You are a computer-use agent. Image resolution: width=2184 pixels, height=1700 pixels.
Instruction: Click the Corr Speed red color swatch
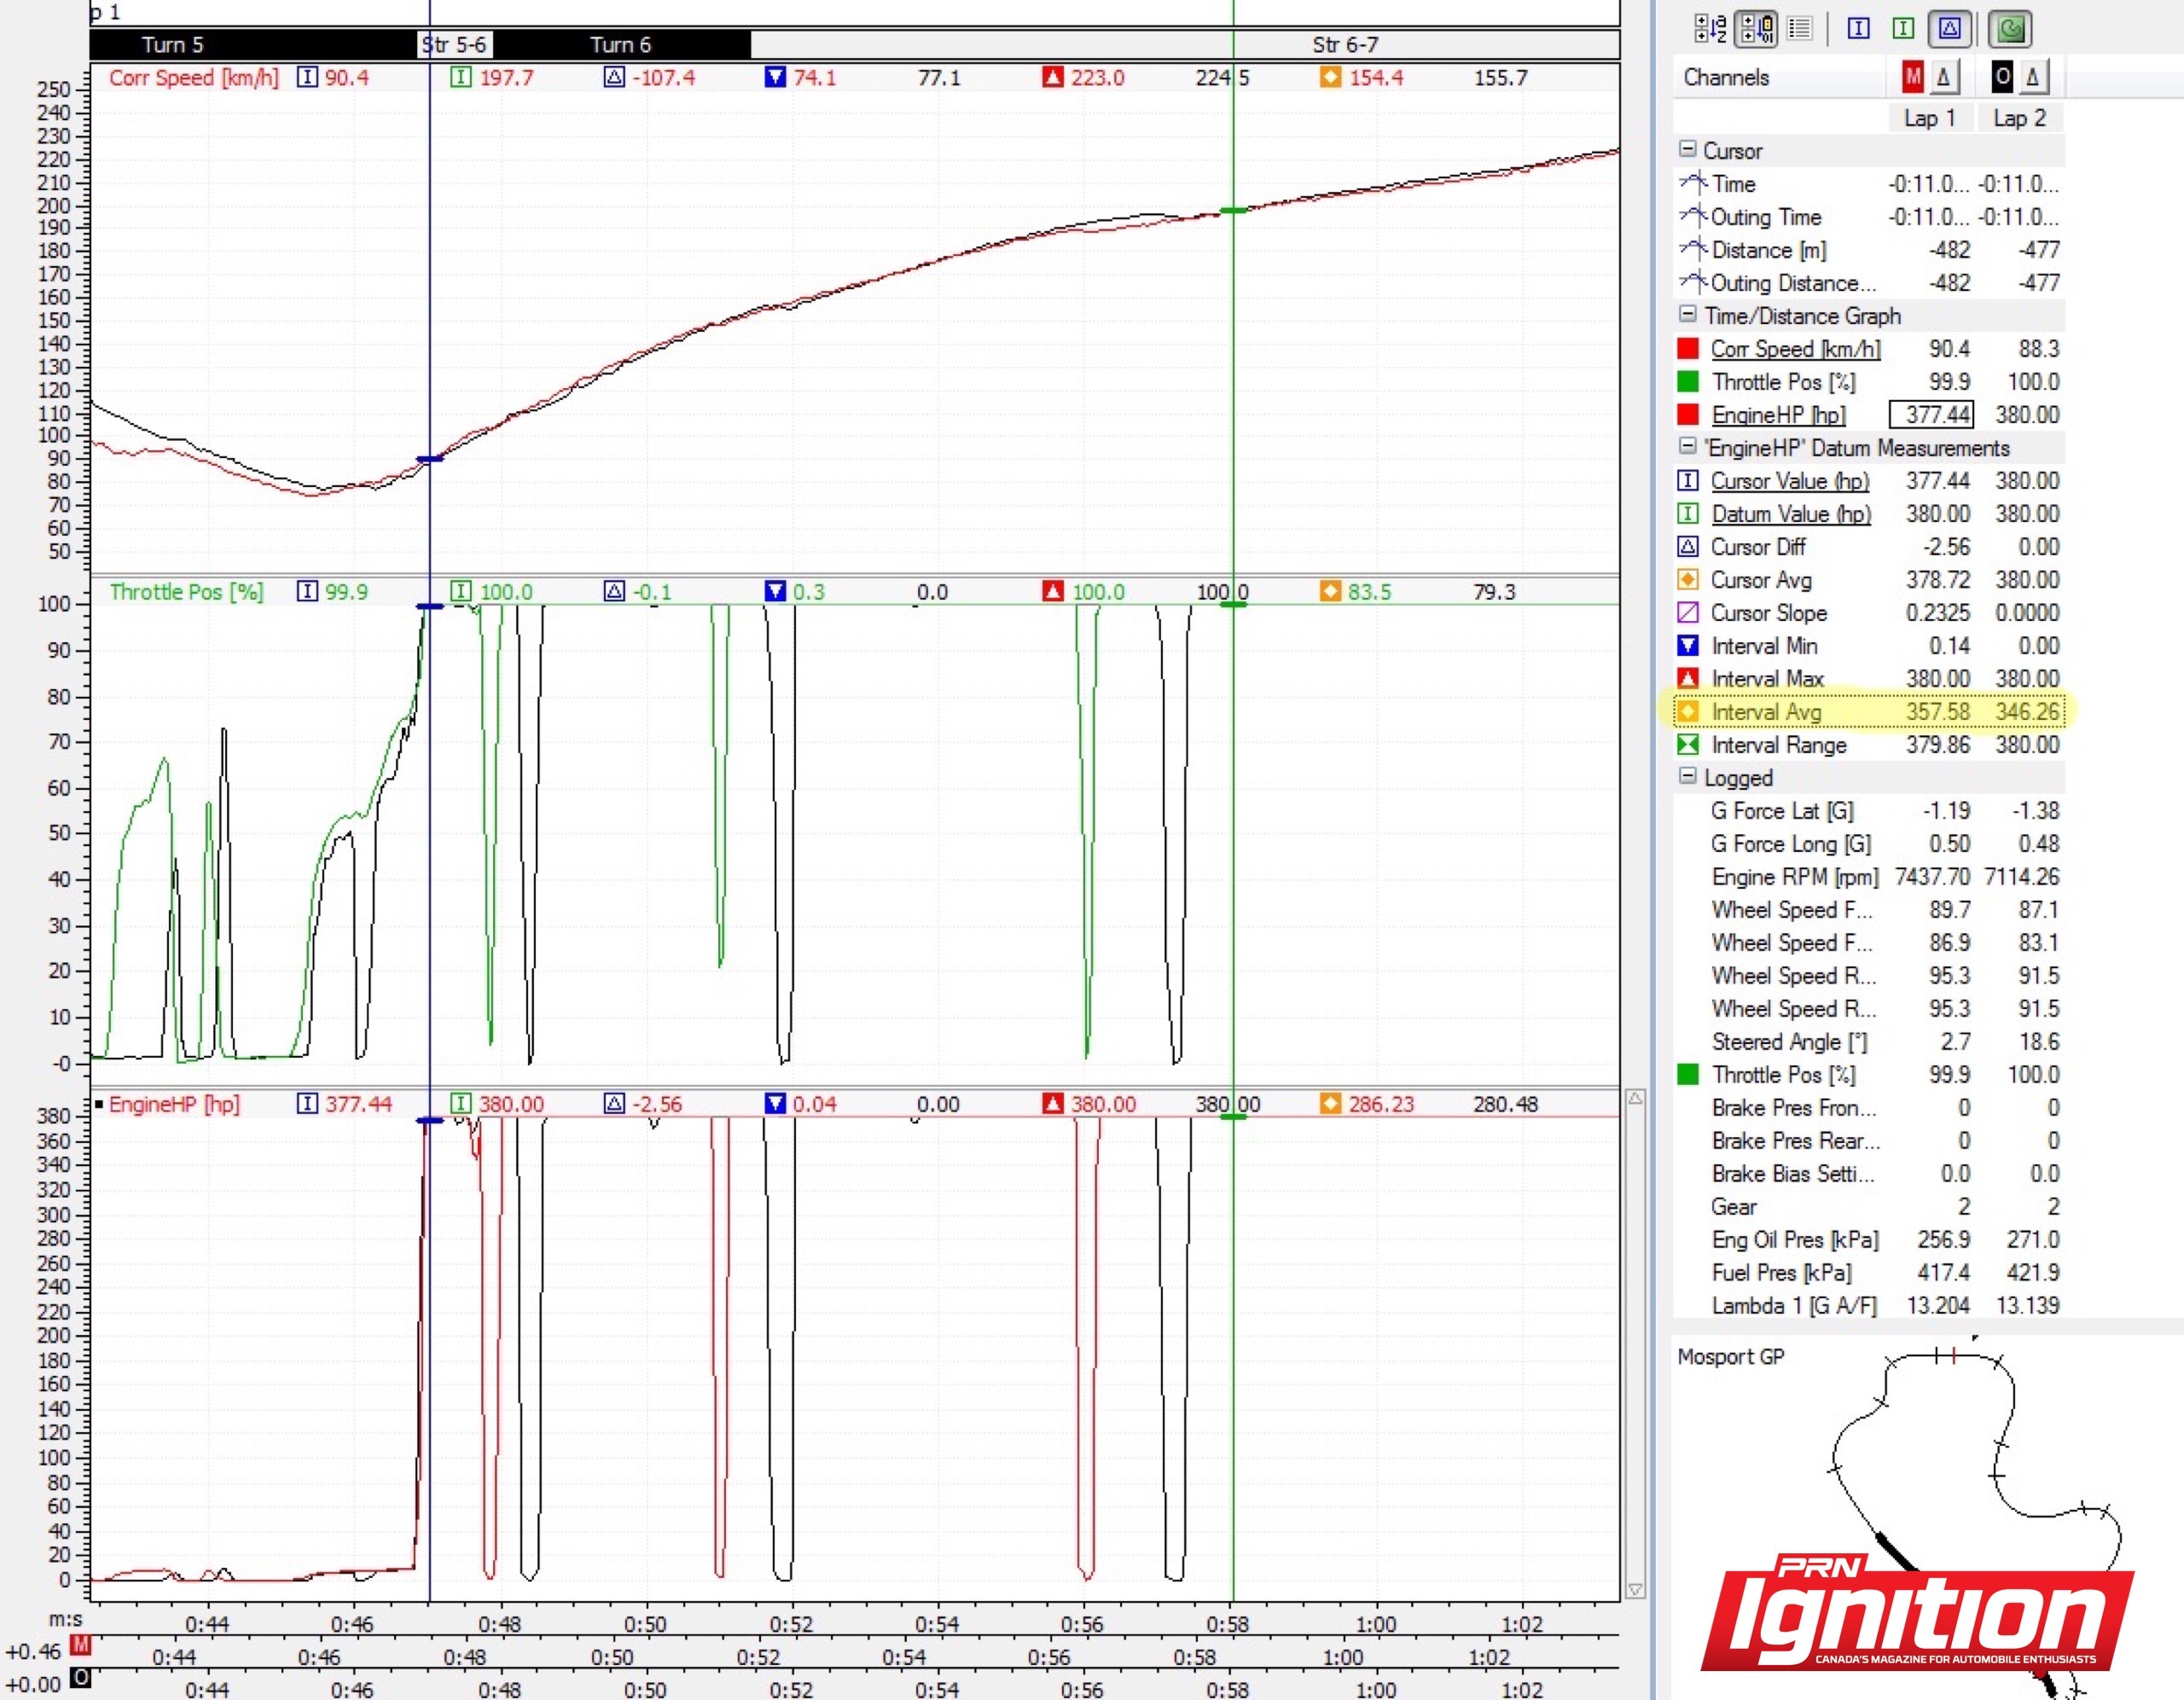tap(1688, 349)
